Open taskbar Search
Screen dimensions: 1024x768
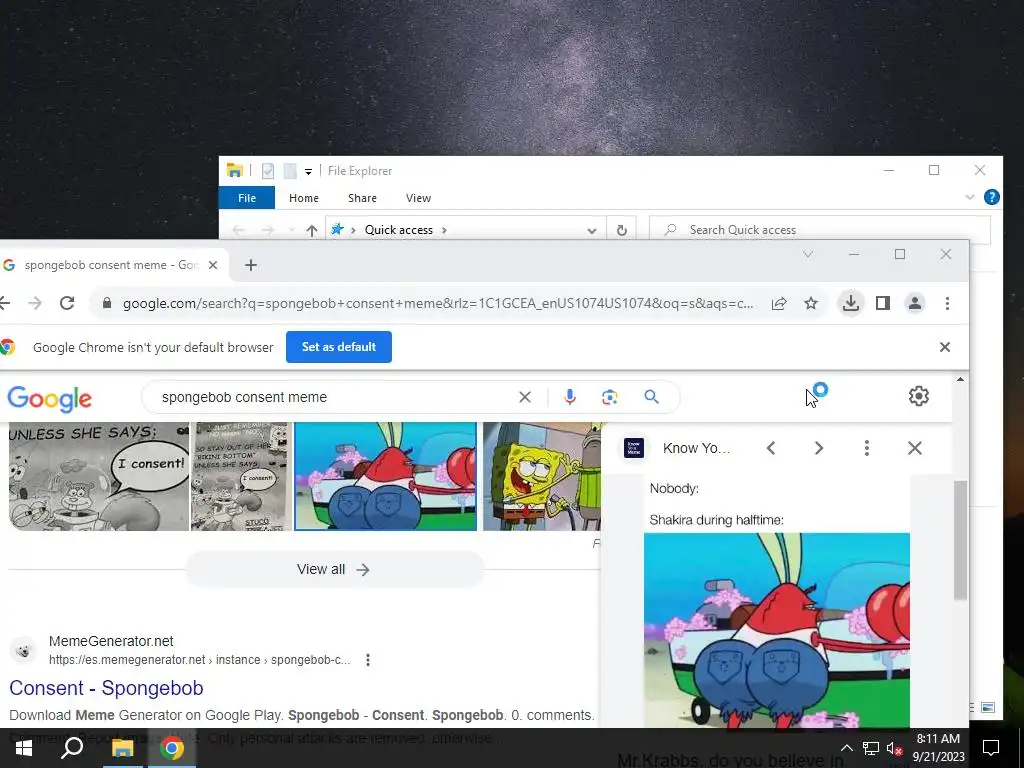72,748
